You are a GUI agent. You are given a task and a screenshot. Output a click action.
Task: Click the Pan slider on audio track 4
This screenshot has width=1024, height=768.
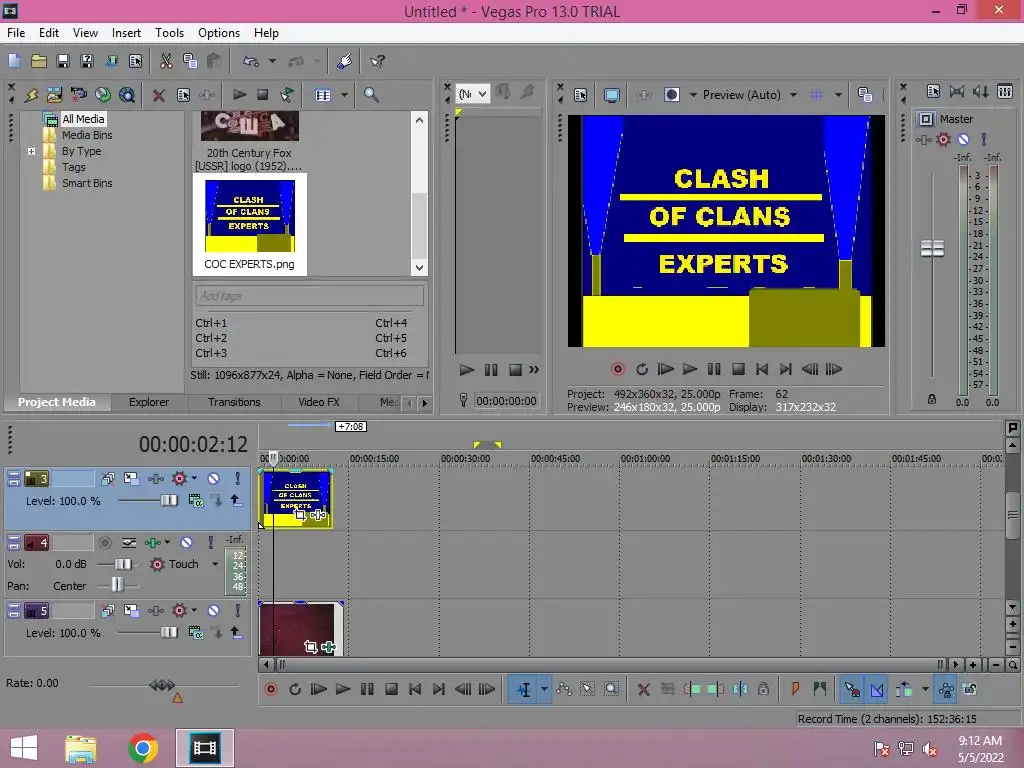[117, 584]
